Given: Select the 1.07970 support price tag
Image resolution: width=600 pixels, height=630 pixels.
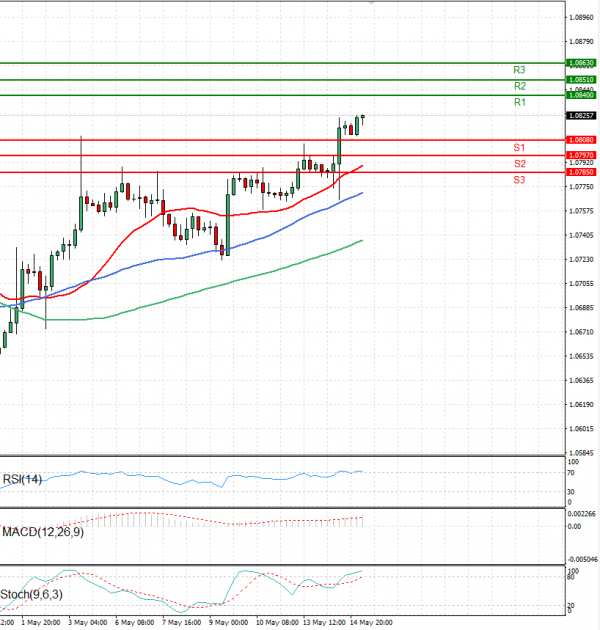Looking at the screenshot, I should (581, 155).
